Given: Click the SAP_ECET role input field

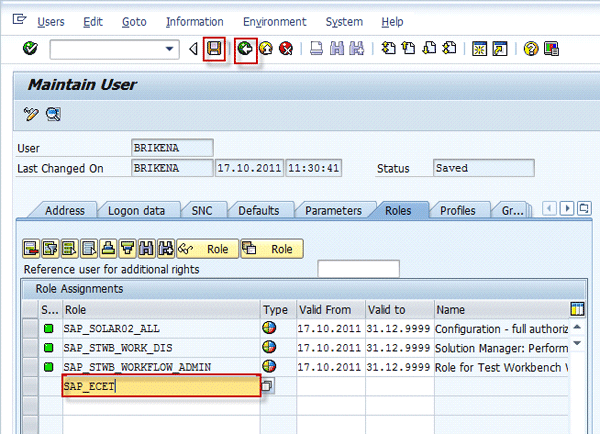Looking at the screenshot, I should 161,386.
